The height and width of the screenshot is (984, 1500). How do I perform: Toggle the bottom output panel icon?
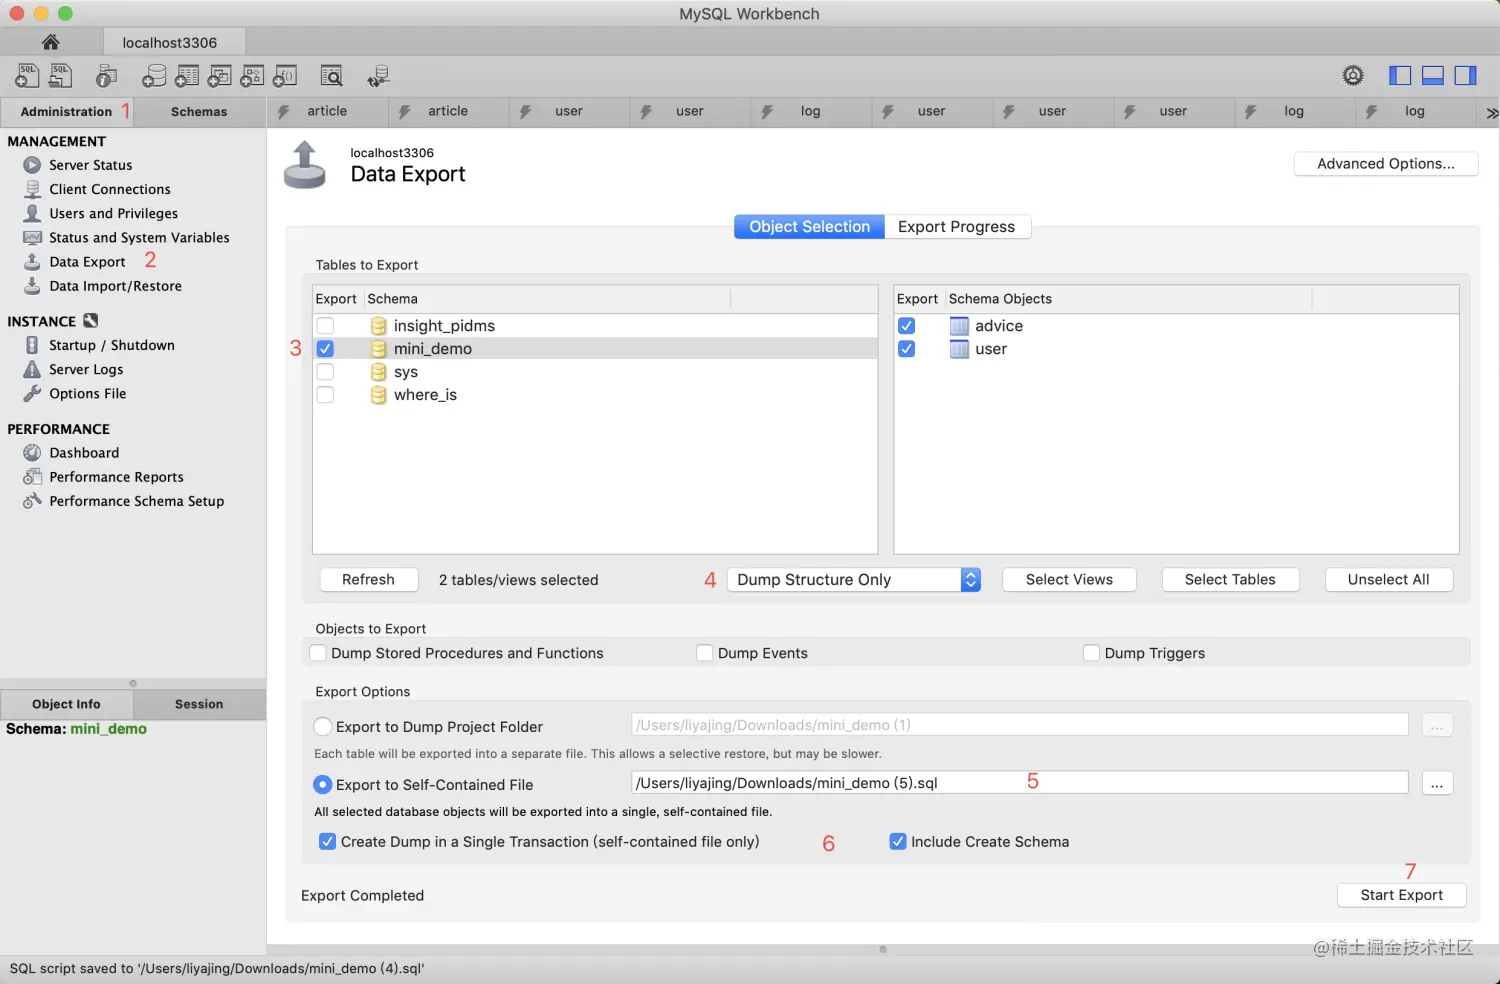pos(1433,75)
